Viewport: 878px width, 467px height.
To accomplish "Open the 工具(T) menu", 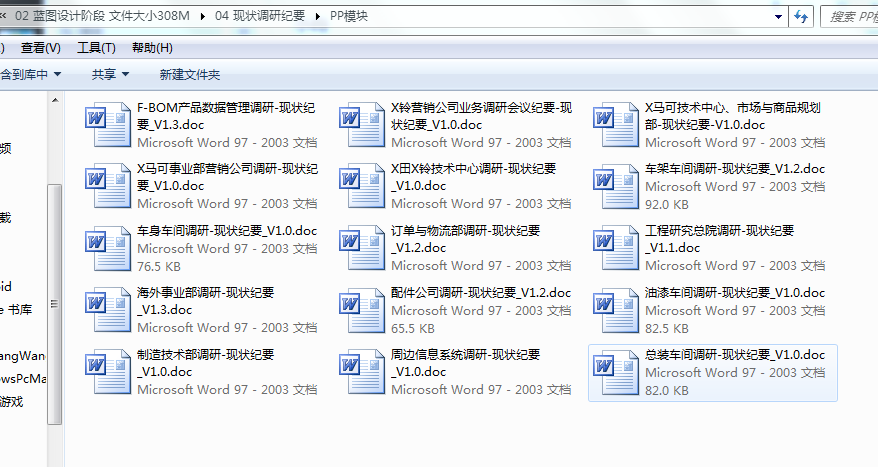I will pos(96,48).
